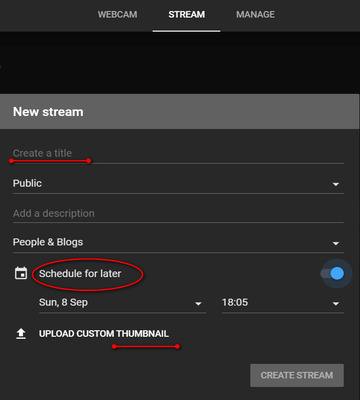Expand the People & Blogs category arrow

pos(336,244)
